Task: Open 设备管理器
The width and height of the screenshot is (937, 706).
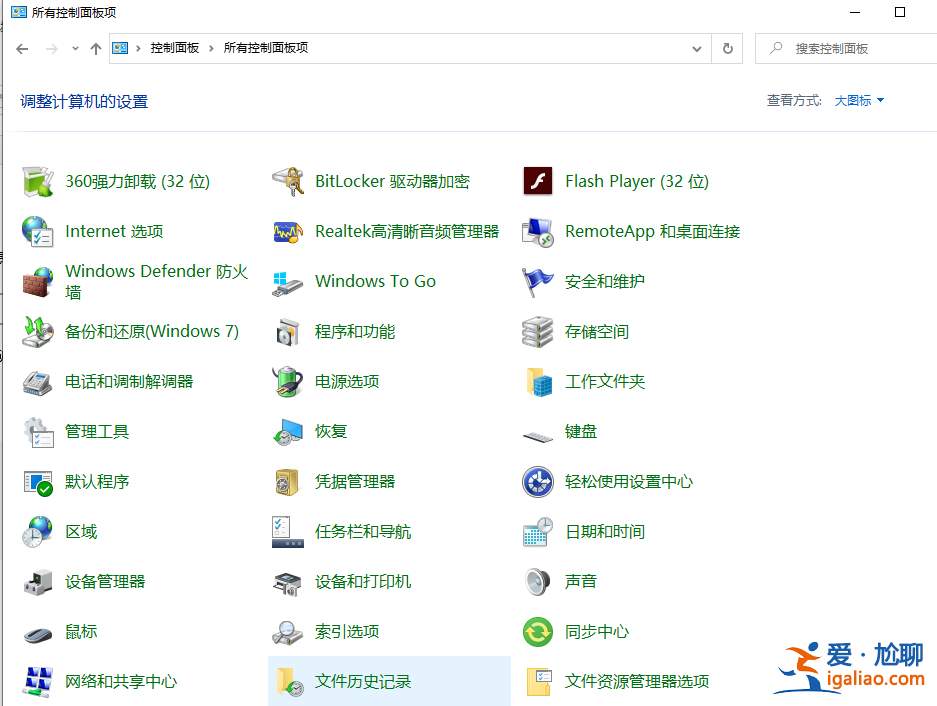Action: [105, 581]
